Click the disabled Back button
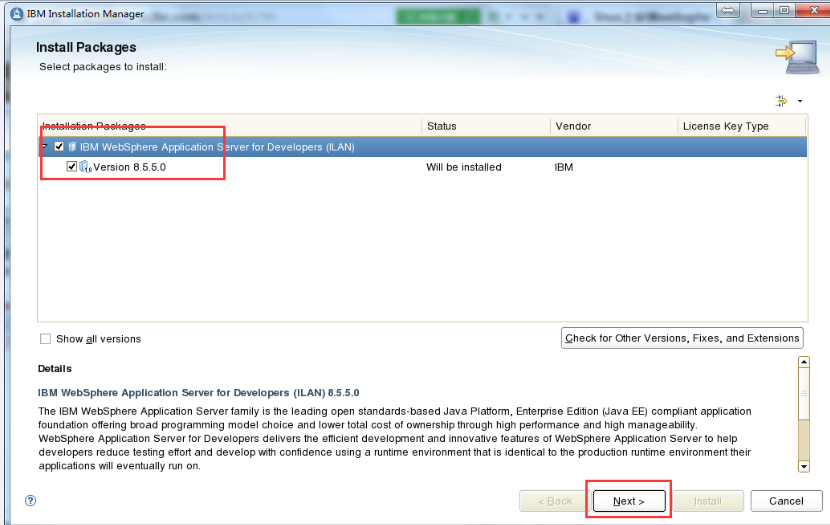830x525 pixels. pyautogui.click(x=555, y=501)
